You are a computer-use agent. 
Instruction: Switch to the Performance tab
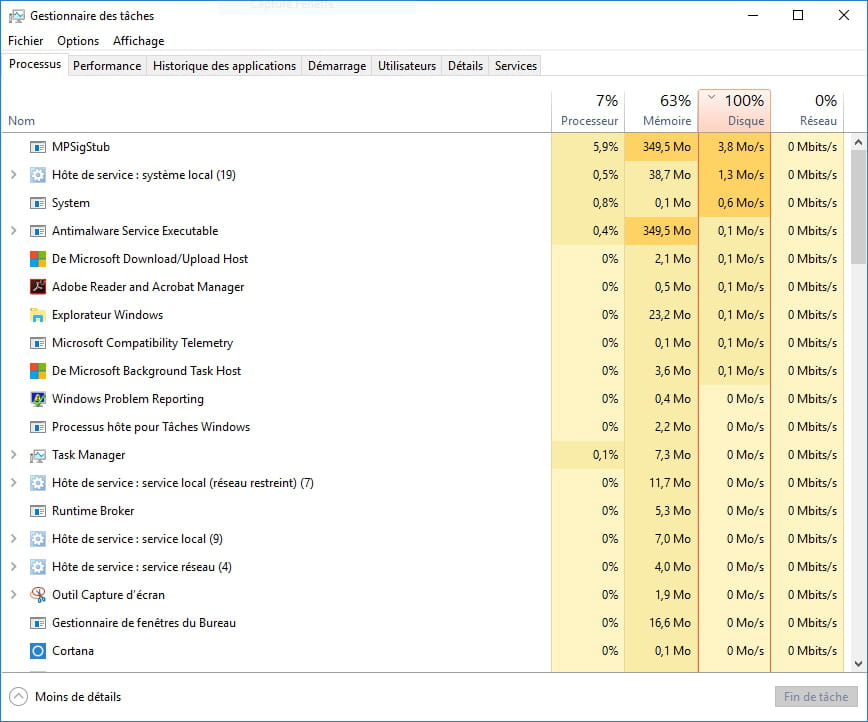[x=107, y=66]
